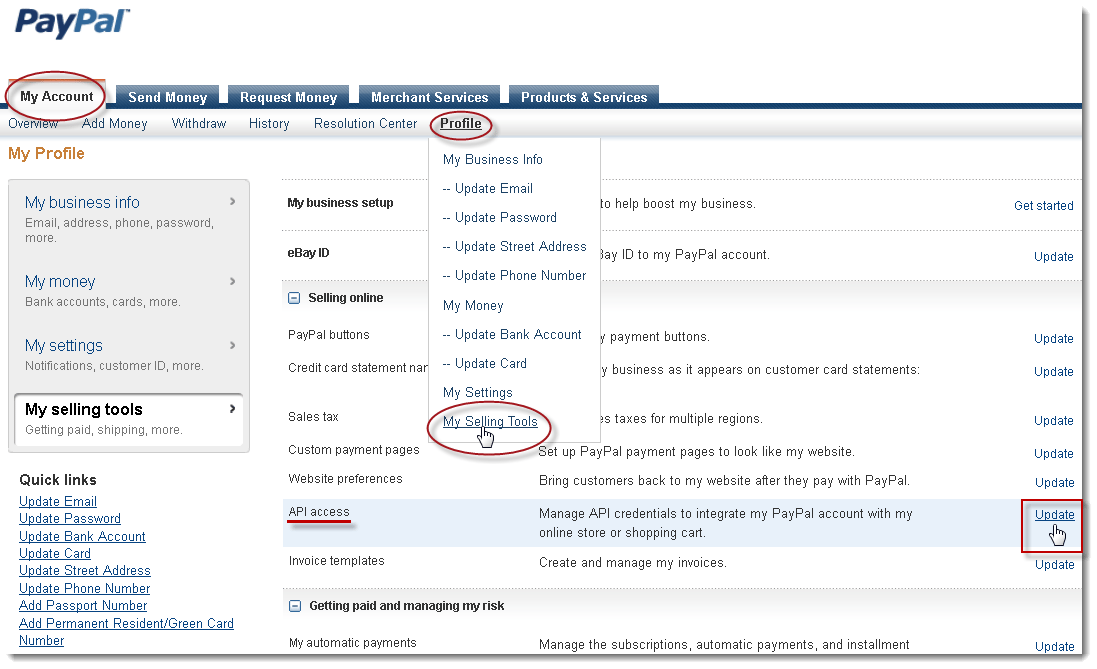Switch to Merchant Services tab

click(x=429, y=97)
